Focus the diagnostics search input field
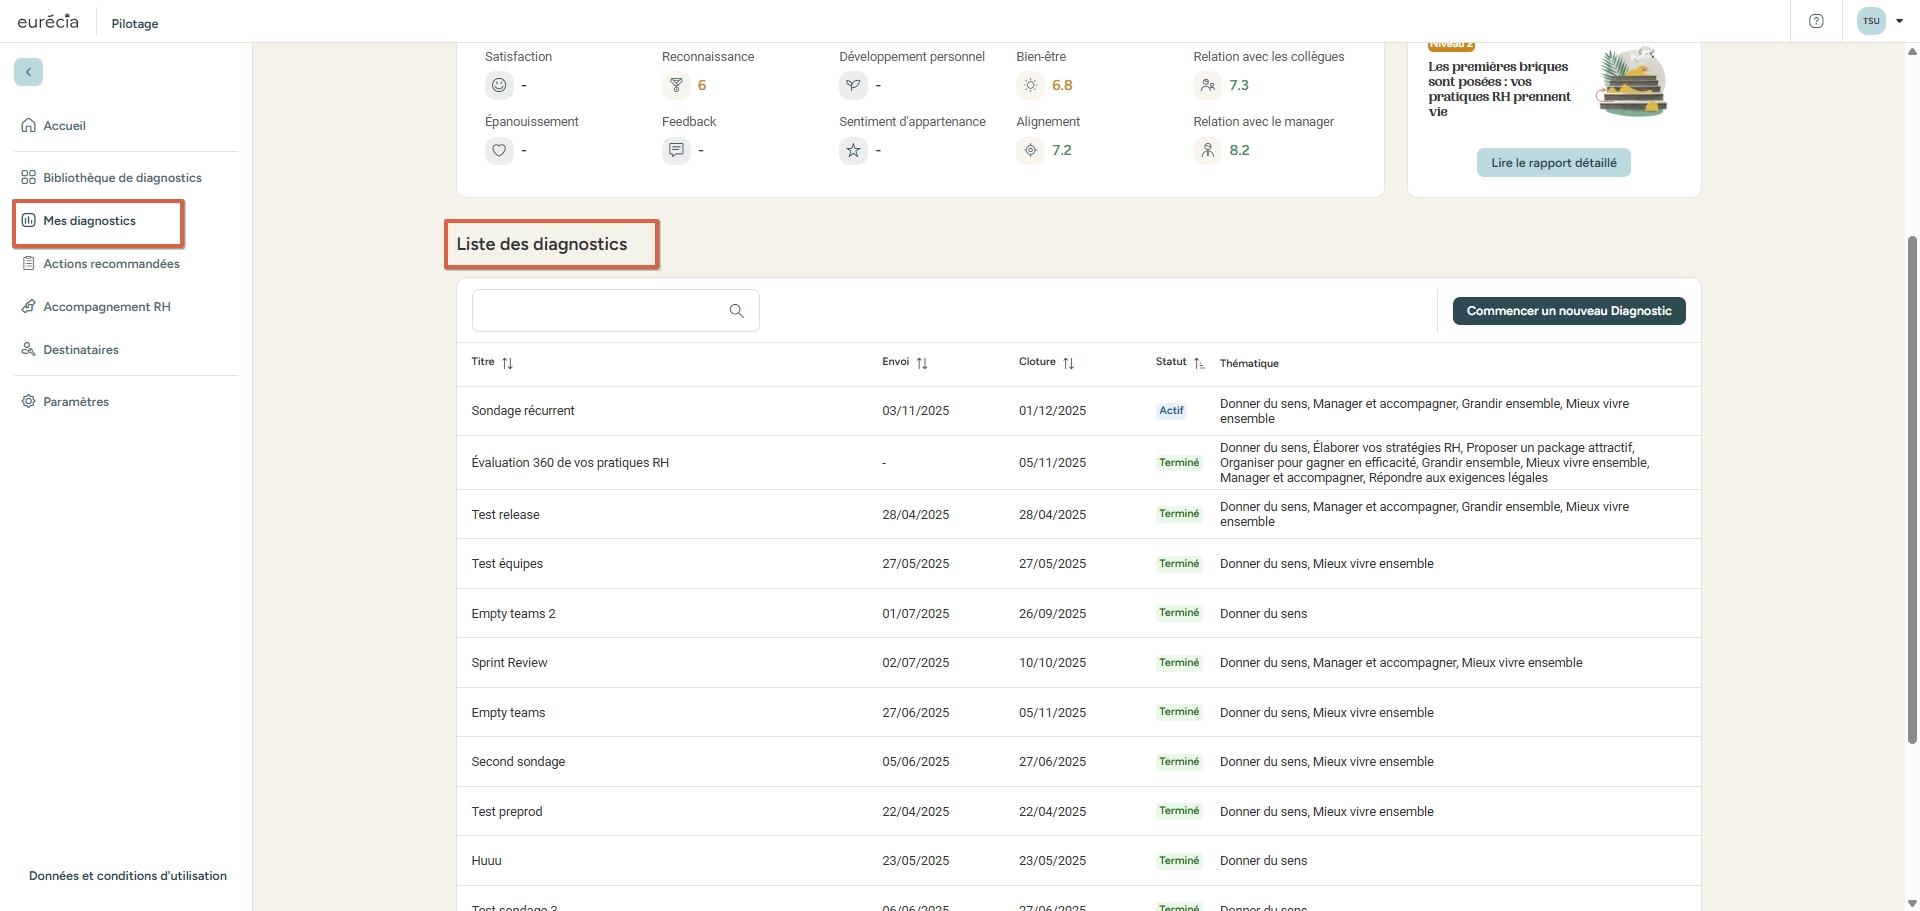 [x=598, y=311]
